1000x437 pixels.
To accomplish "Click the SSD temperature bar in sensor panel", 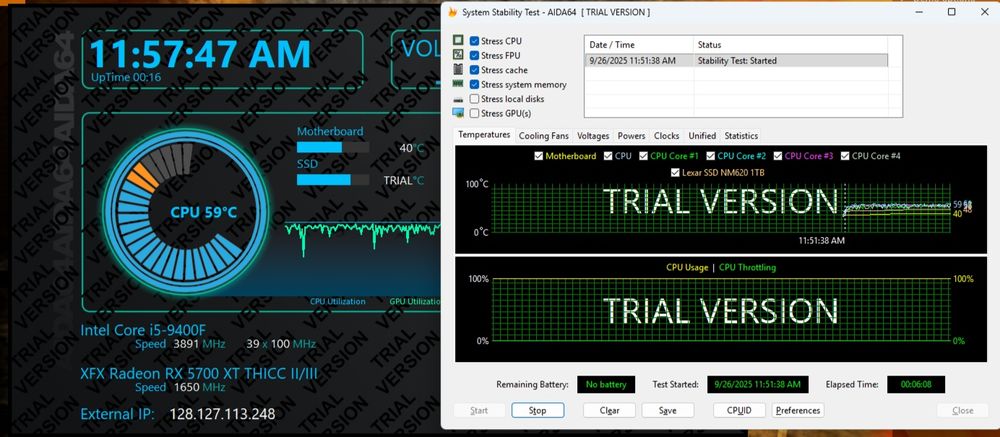I will point(333,180).
